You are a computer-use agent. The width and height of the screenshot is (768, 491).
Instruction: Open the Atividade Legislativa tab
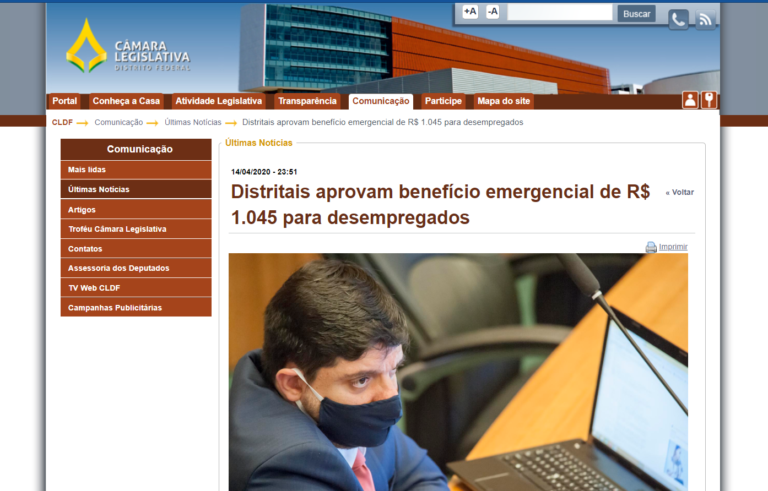tap(218, 101)
